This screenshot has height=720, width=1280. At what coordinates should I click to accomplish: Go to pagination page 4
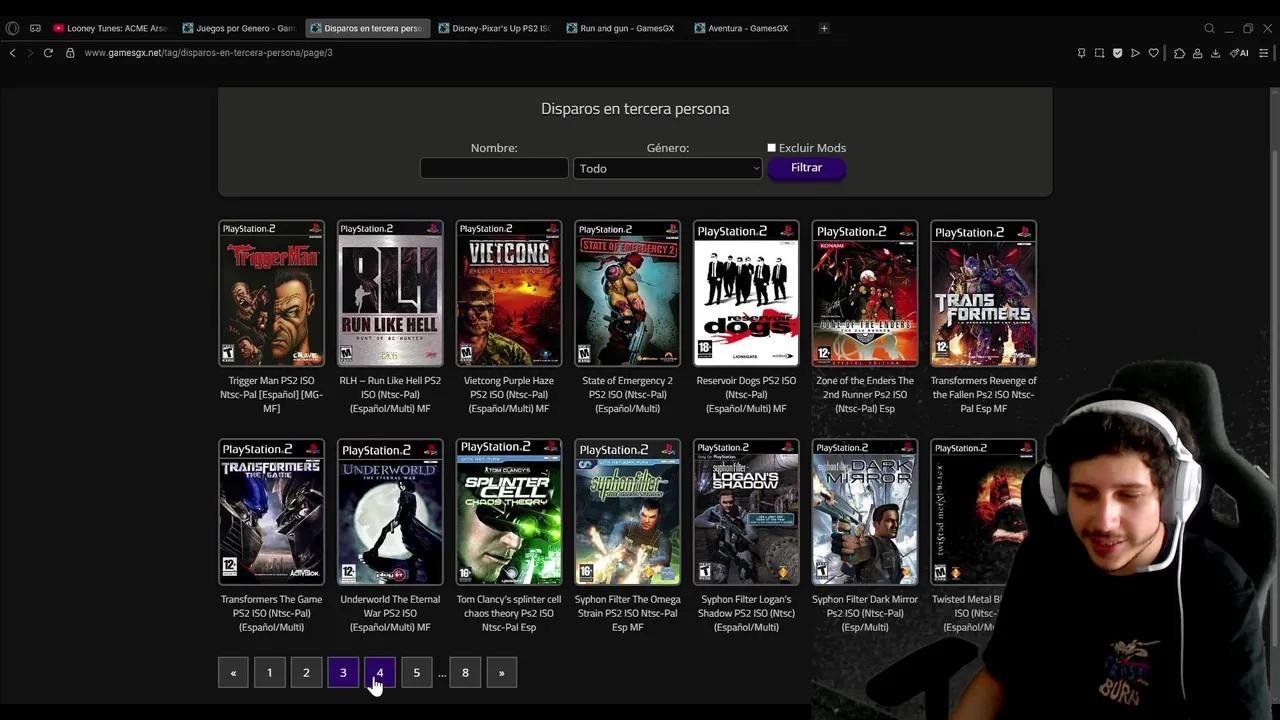[x=380, y=673]
